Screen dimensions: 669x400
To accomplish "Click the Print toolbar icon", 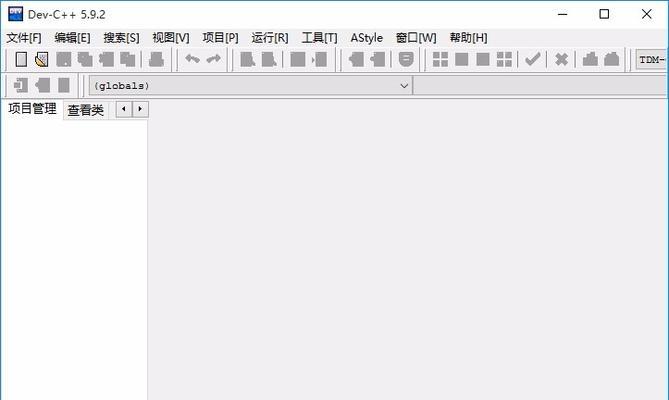I will point(156,60).
